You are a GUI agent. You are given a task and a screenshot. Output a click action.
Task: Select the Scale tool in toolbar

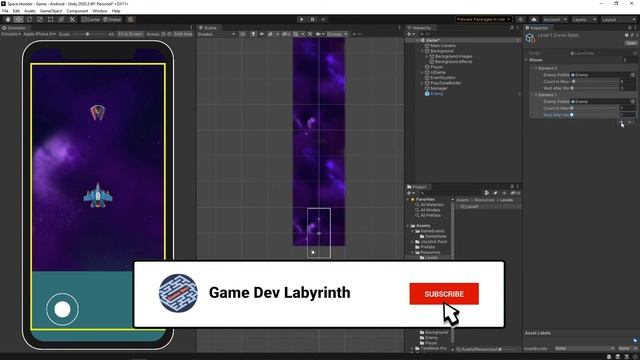[40, 20]
